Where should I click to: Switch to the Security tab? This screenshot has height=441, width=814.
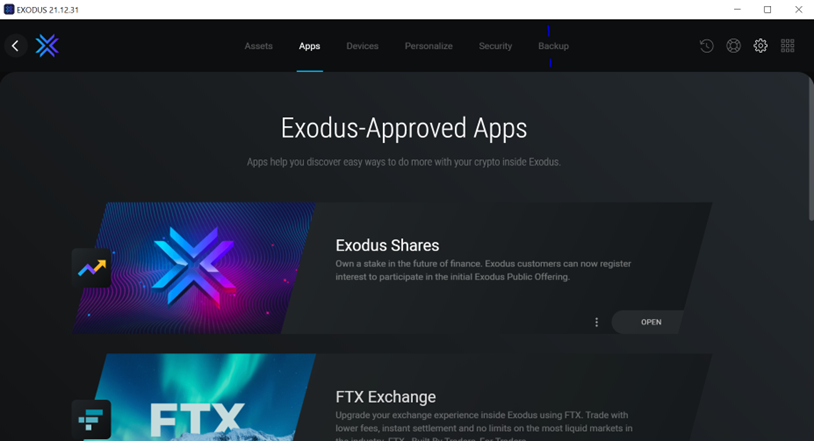[x=495, y=46]
